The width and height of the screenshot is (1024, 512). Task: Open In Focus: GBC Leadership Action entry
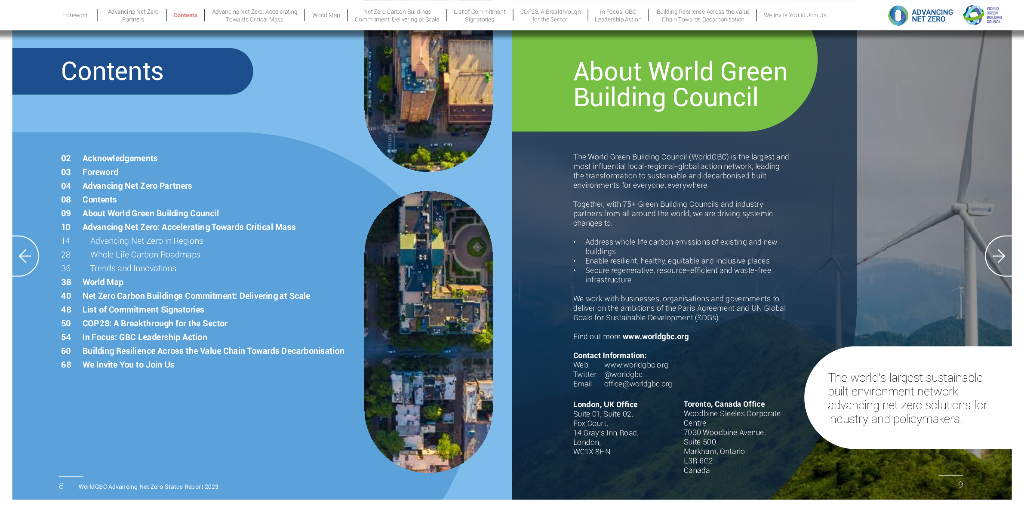click(x=144, y=337)
